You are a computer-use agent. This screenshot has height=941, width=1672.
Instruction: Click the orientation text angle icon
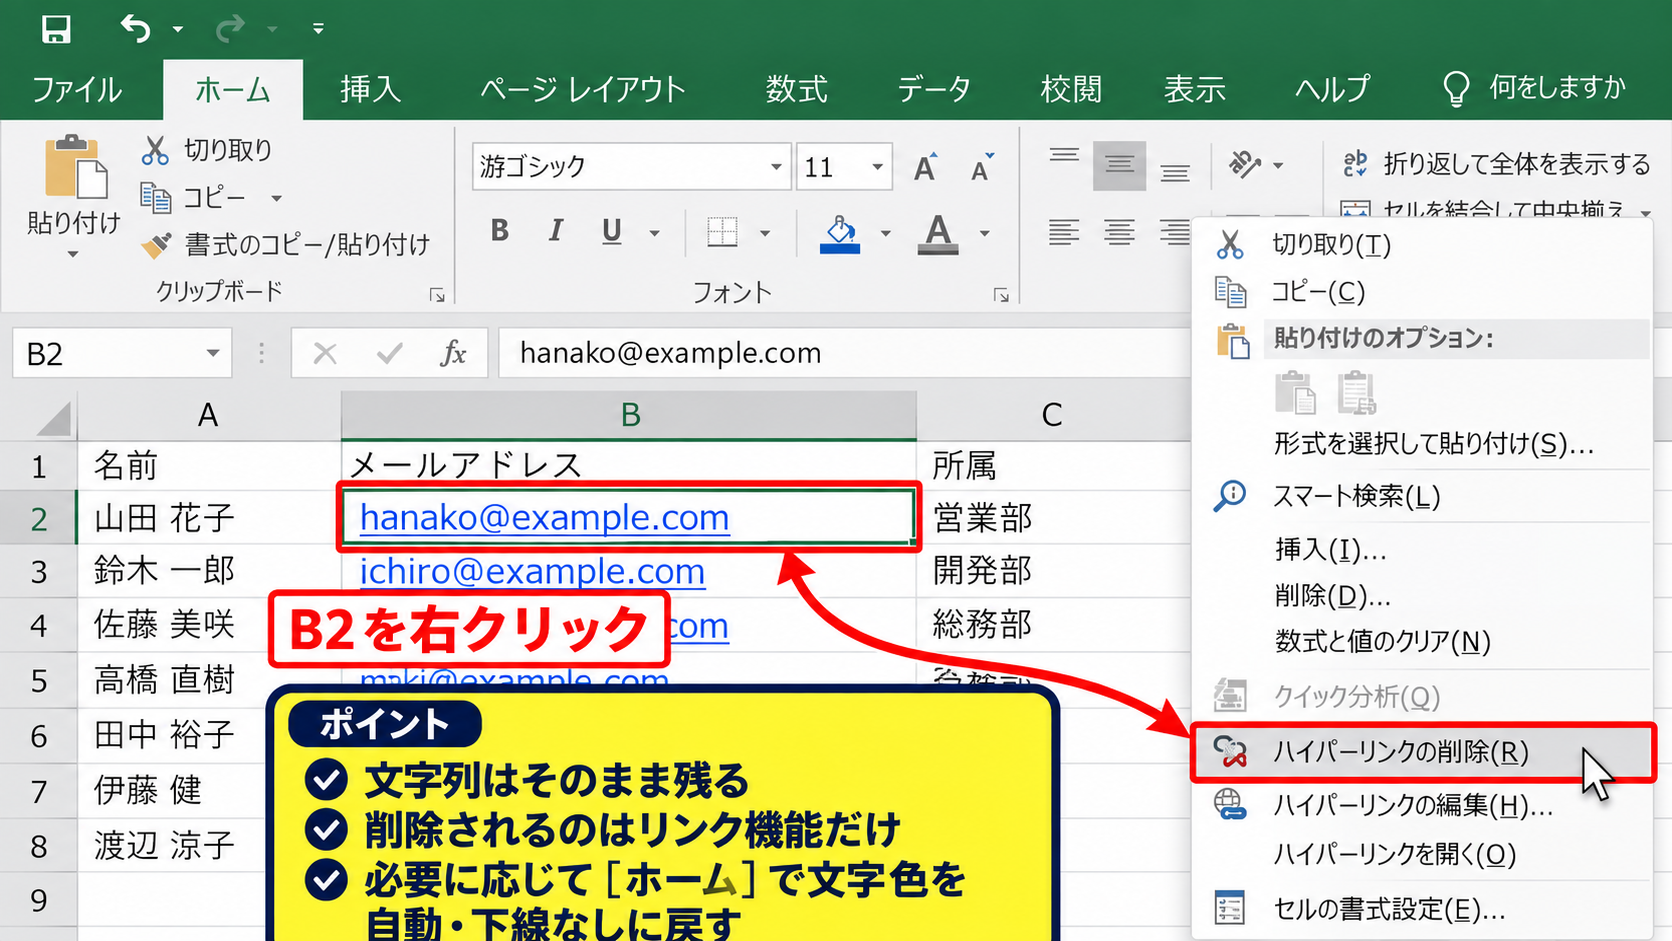(1244, 164)
